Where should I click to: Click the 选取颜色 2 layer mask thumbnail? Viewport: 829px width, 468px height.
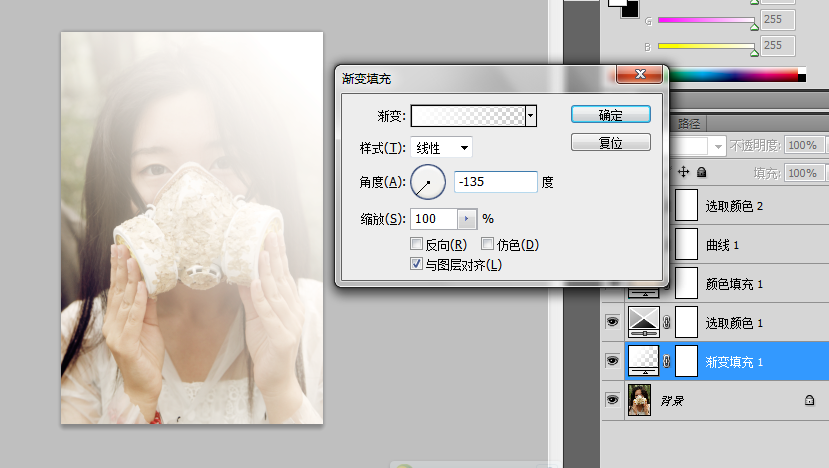pos(686,205)
